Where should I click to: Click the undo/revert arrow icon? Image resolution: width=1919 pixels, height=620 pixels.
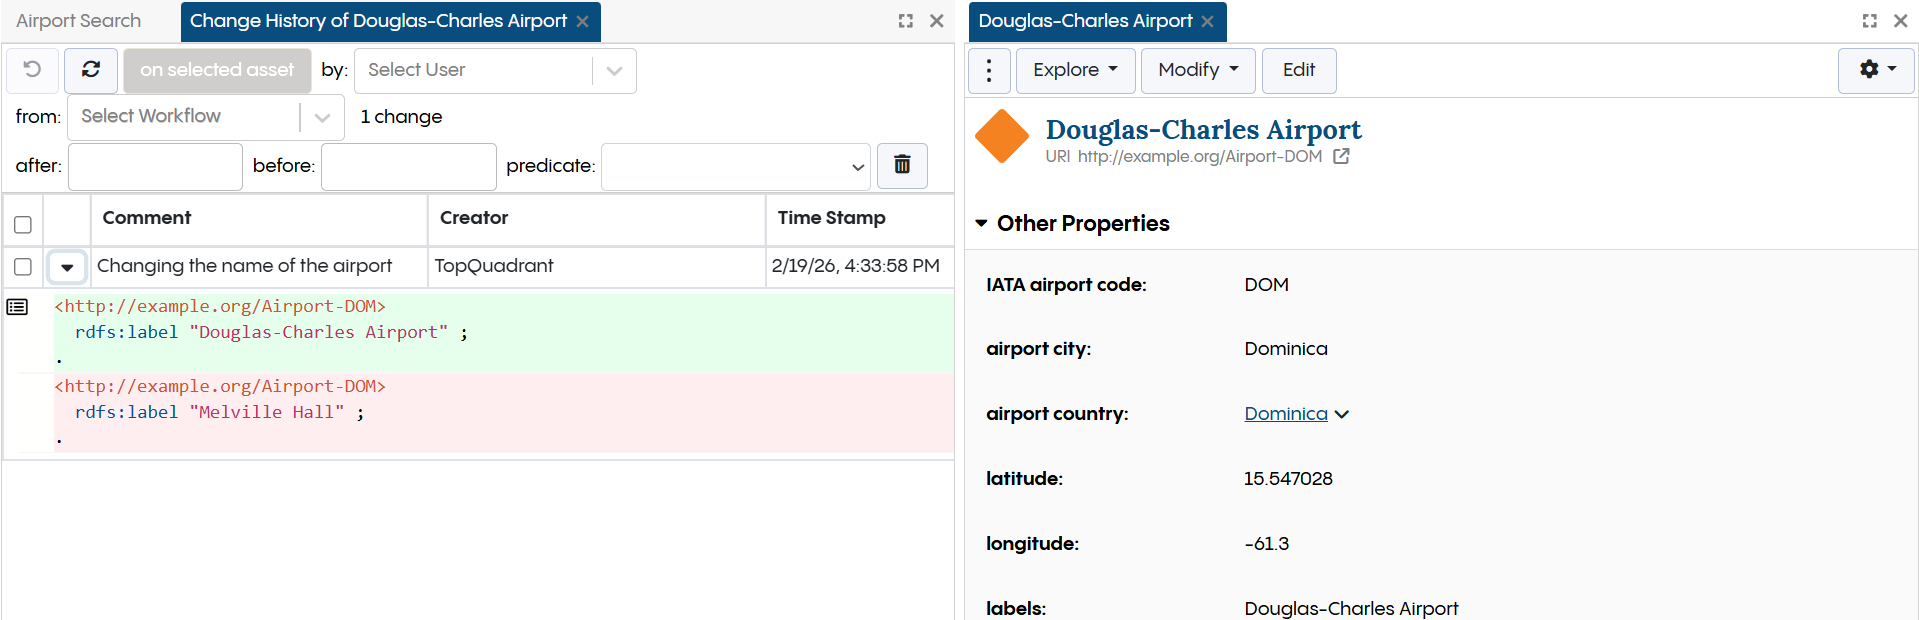click(x=32, y=70)
